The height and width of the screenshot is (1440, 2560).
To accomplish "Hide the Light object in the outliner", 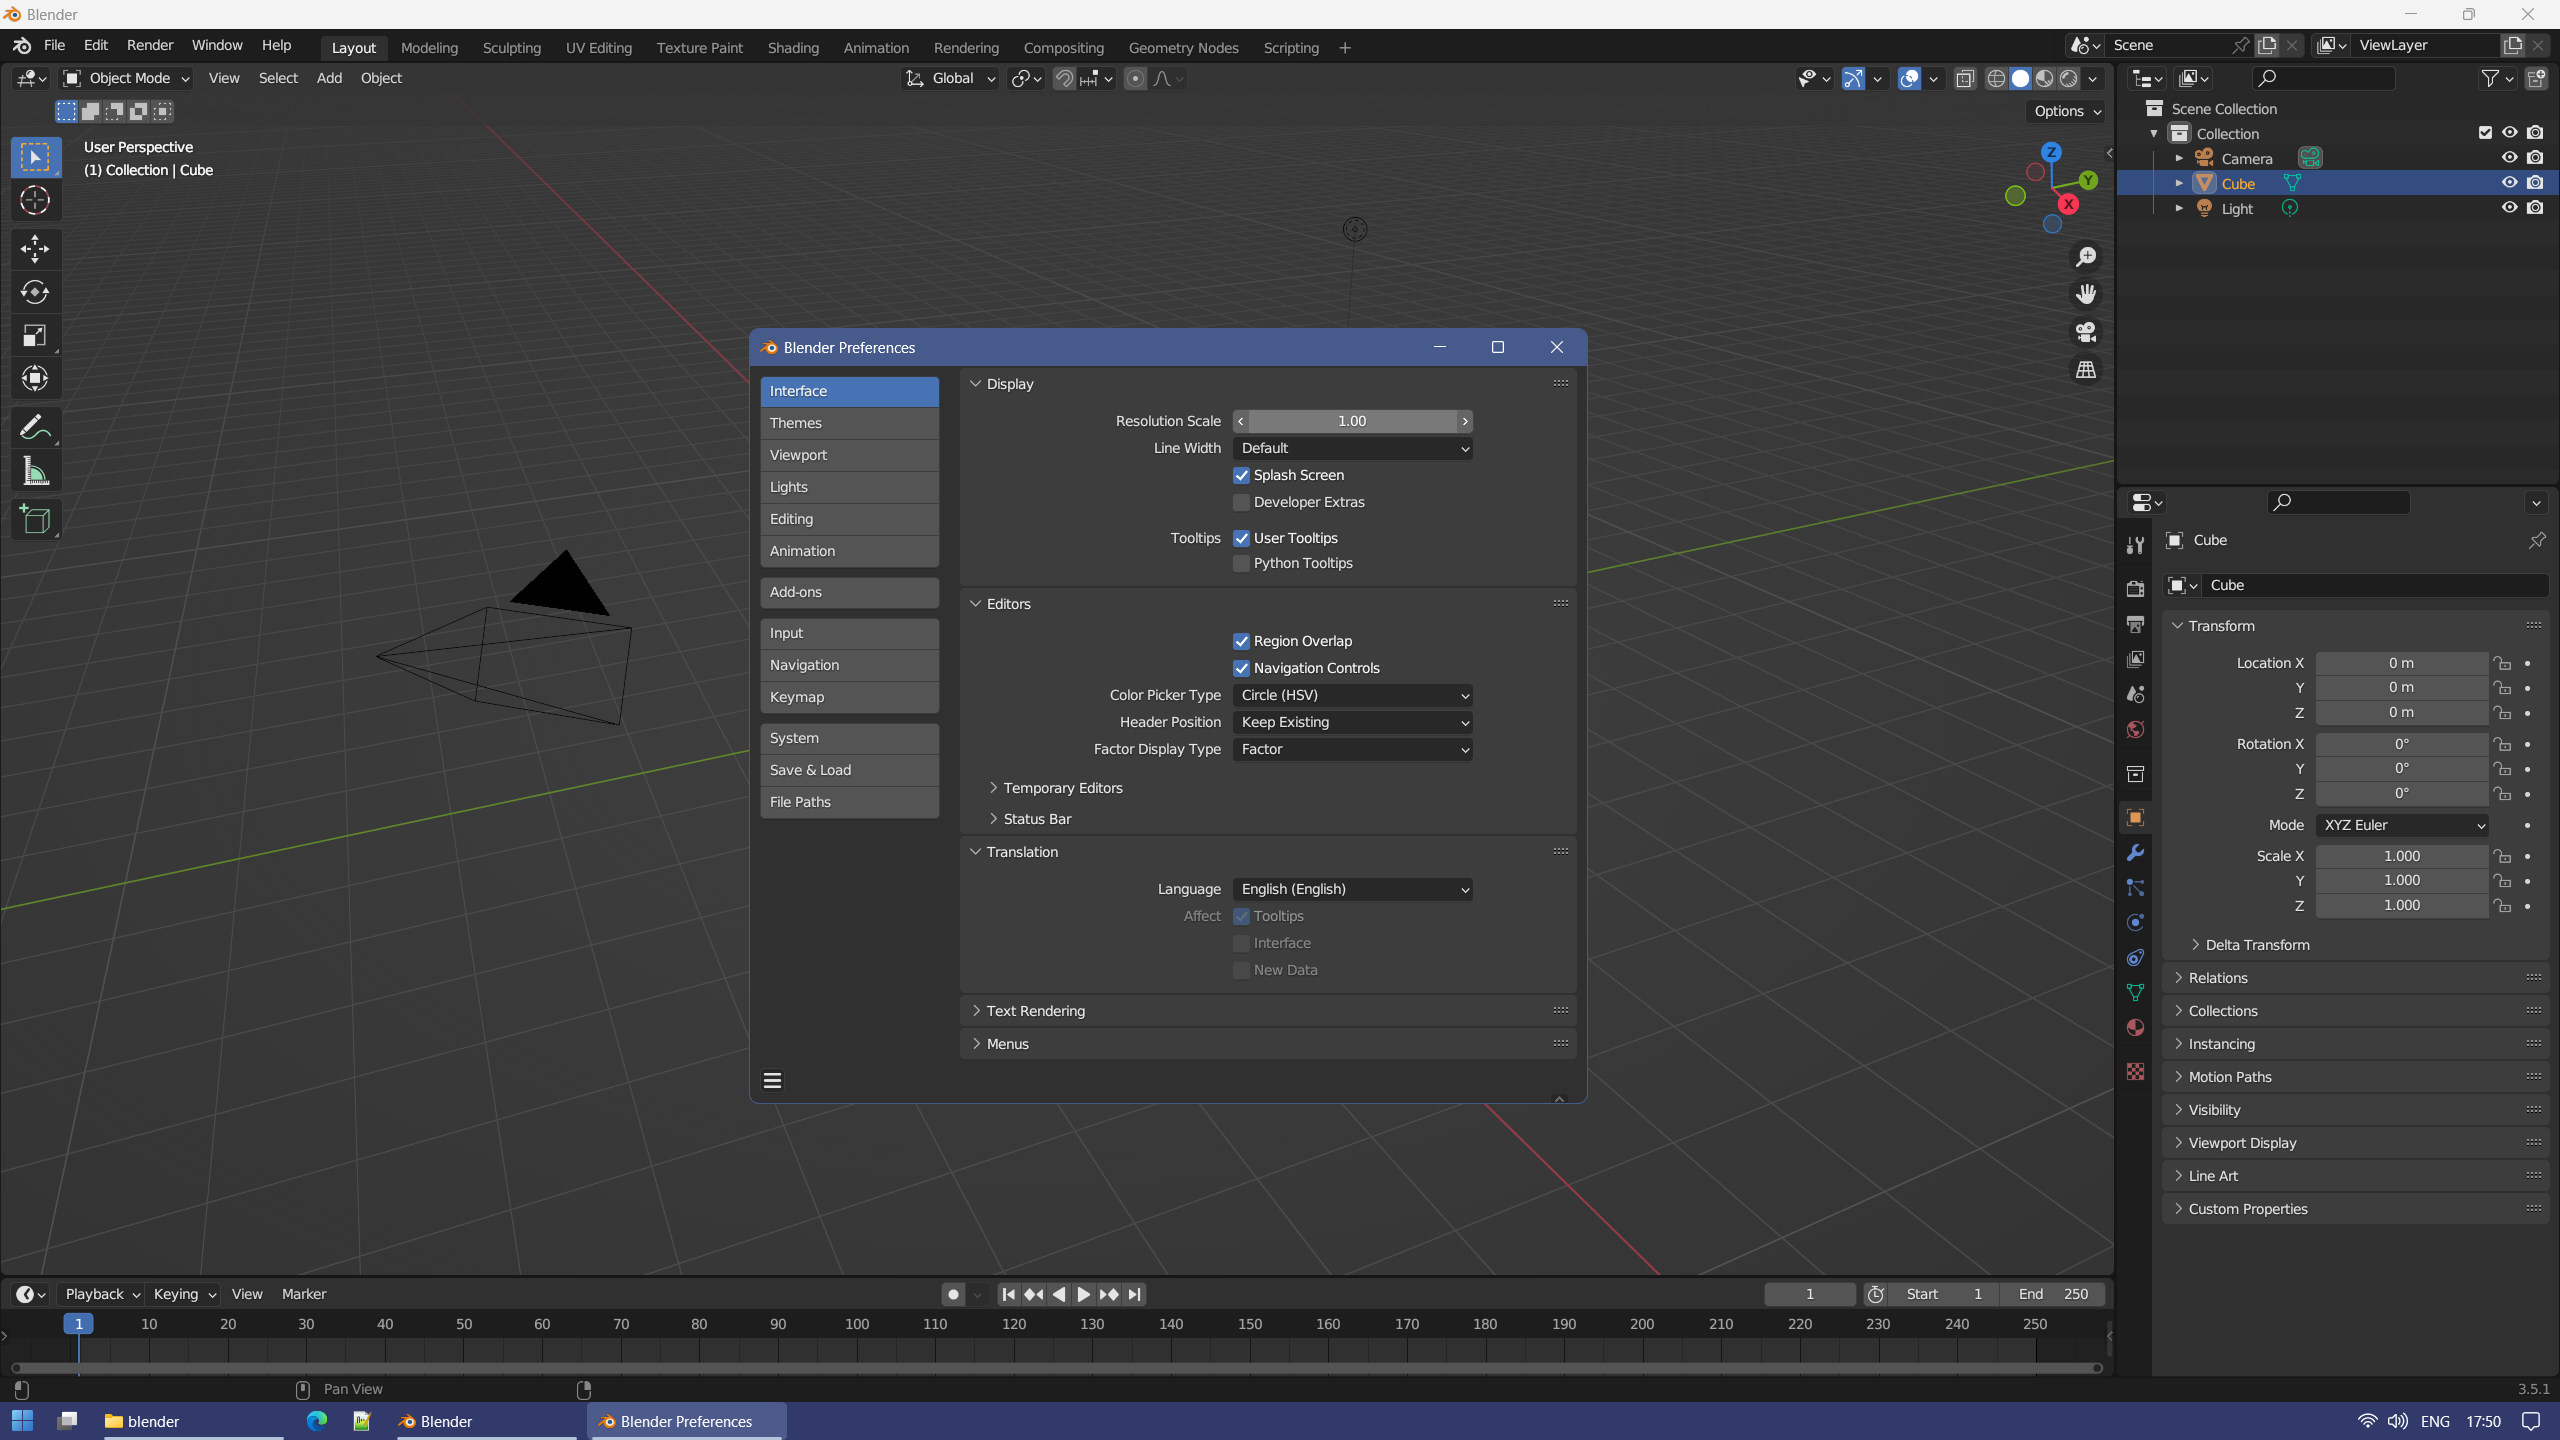I will click(x=2509, y=208).
